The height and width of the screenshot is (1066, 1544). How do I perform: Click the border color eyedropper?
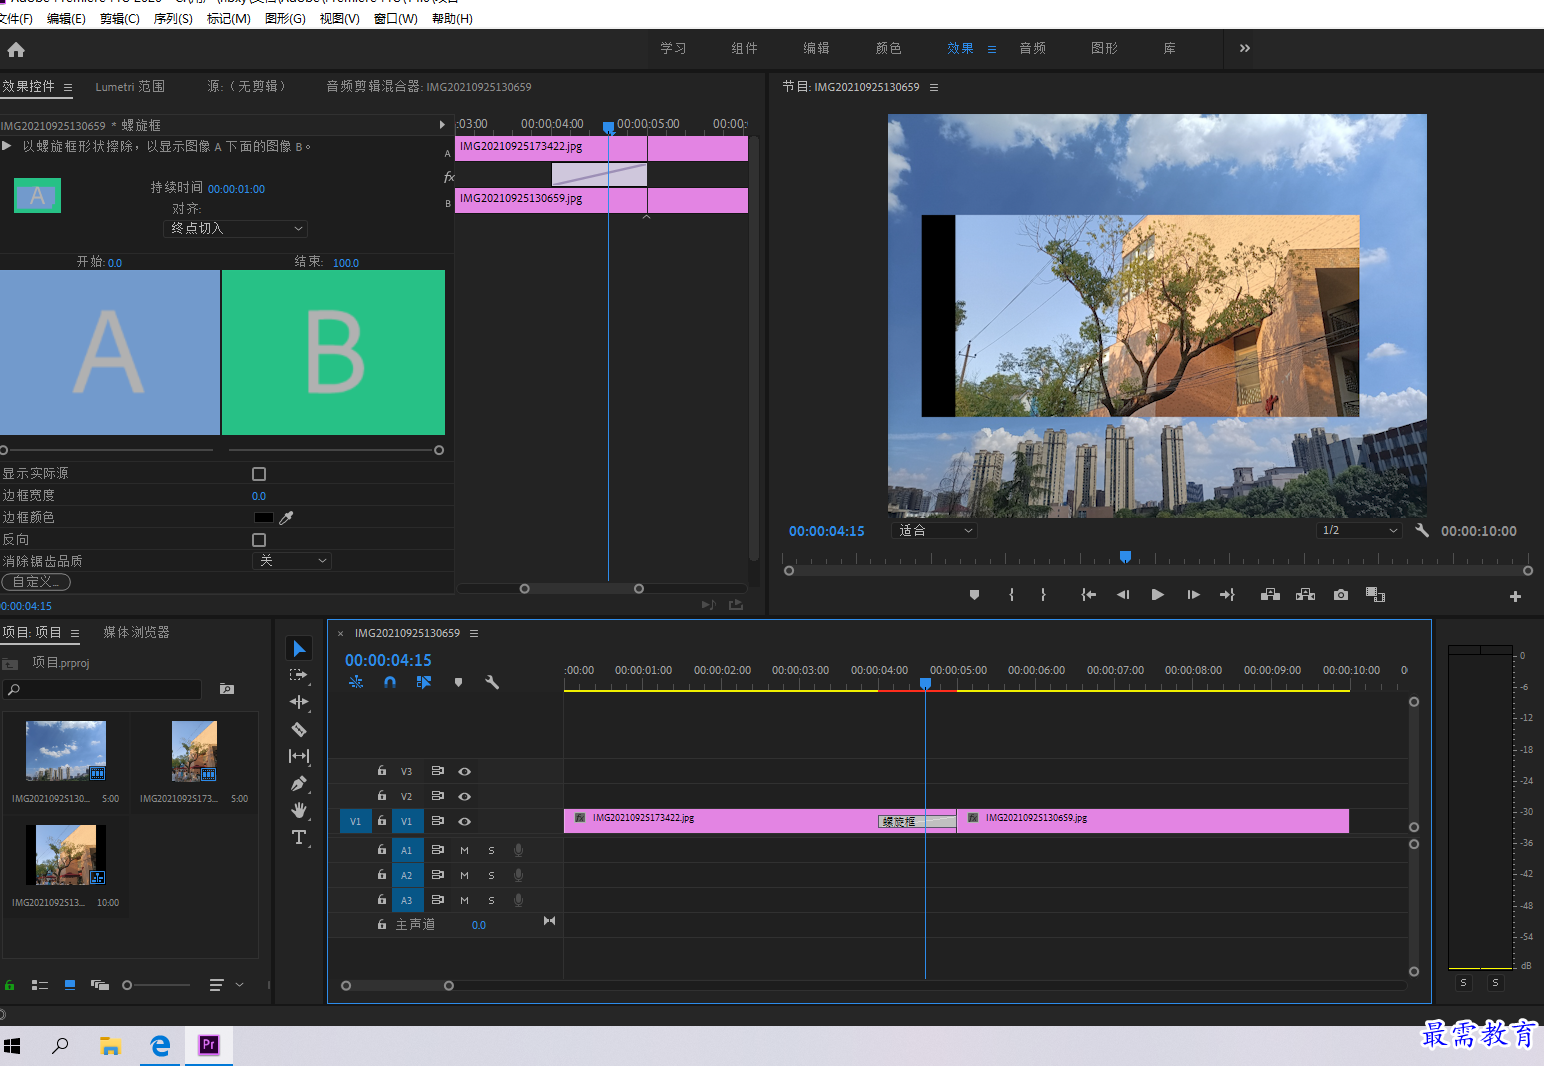[286, 518]
